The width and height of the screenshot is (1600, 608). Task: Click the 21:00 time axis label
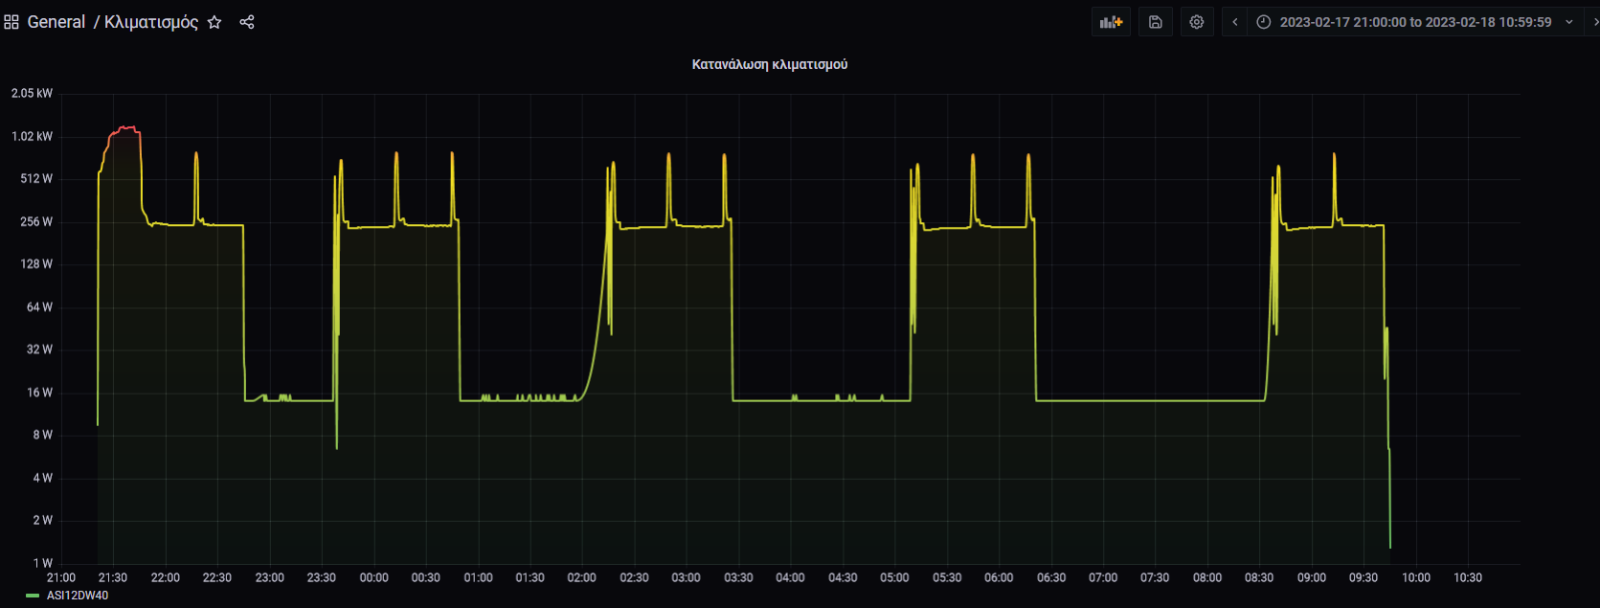pos(61,578)
